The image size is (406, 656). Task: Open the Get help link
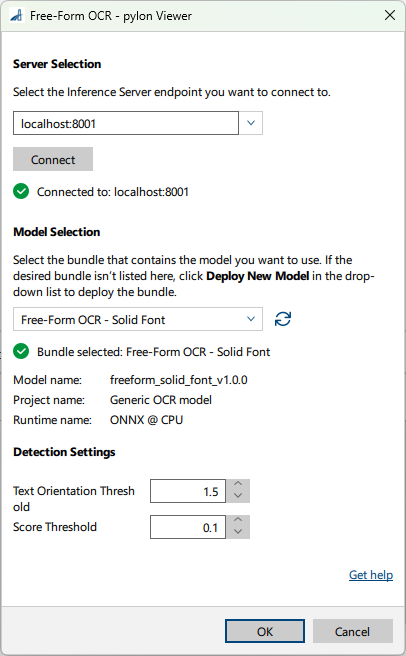[371, 575]
